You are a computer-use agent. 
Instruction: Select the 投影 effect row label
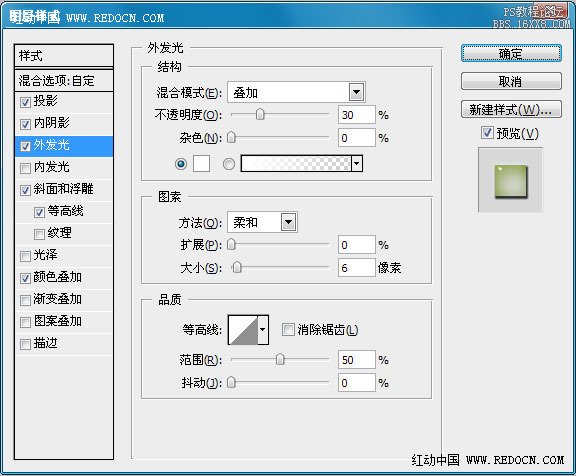pos(46,101)
